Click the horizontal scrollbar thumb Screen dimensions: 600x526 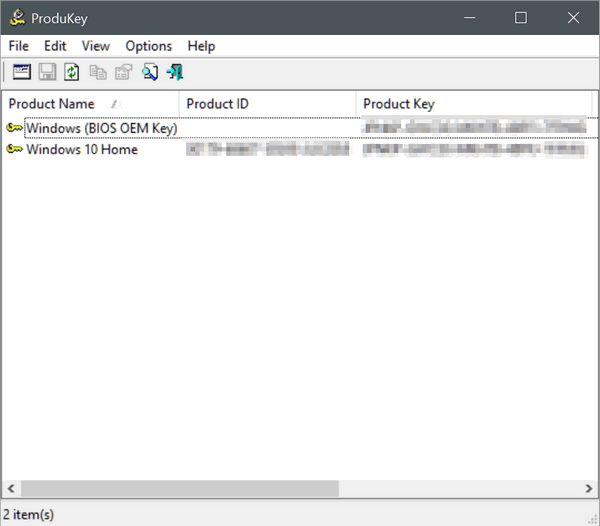pyautogui.click(x=179, y=489)
